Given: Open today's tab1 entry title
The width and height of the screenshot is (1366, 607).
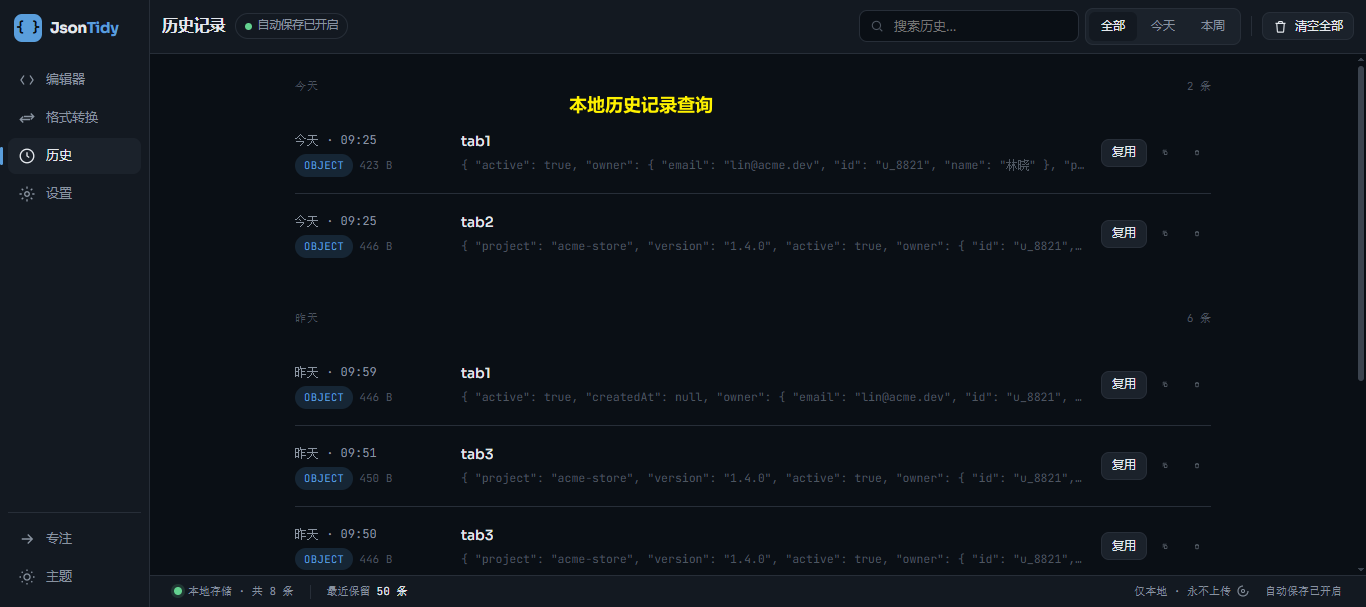Looking at the screenshot, I should click(x=476, y=141).
